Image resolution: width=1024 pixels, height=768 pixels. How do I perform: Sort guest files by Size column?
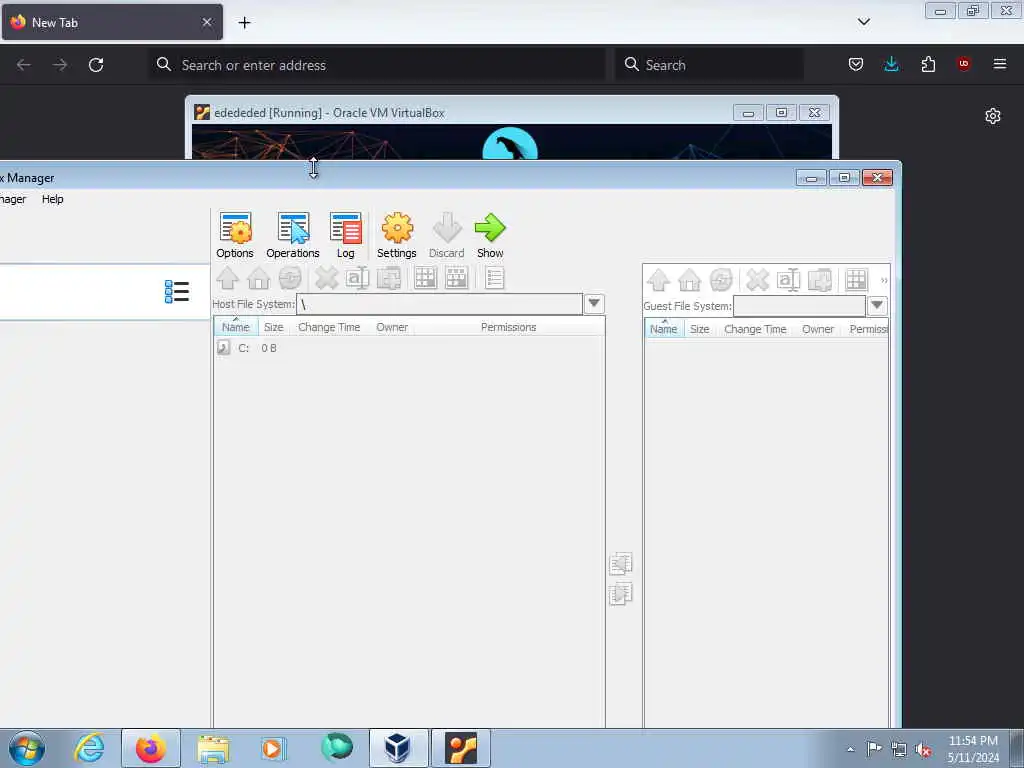click(x=699, y=328)
